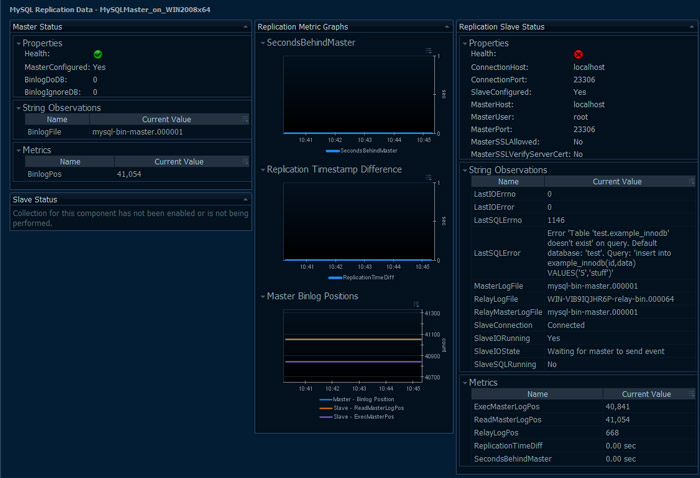700x478 pixels.
Task: Select the ConnectionPort value 23306
Action: click(x=584, y=79)
